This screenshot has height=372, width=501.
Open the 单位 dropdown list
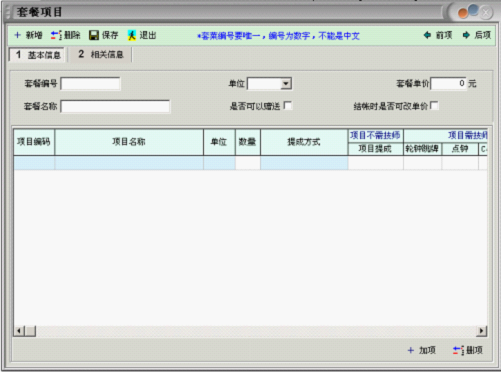[286, 83]
